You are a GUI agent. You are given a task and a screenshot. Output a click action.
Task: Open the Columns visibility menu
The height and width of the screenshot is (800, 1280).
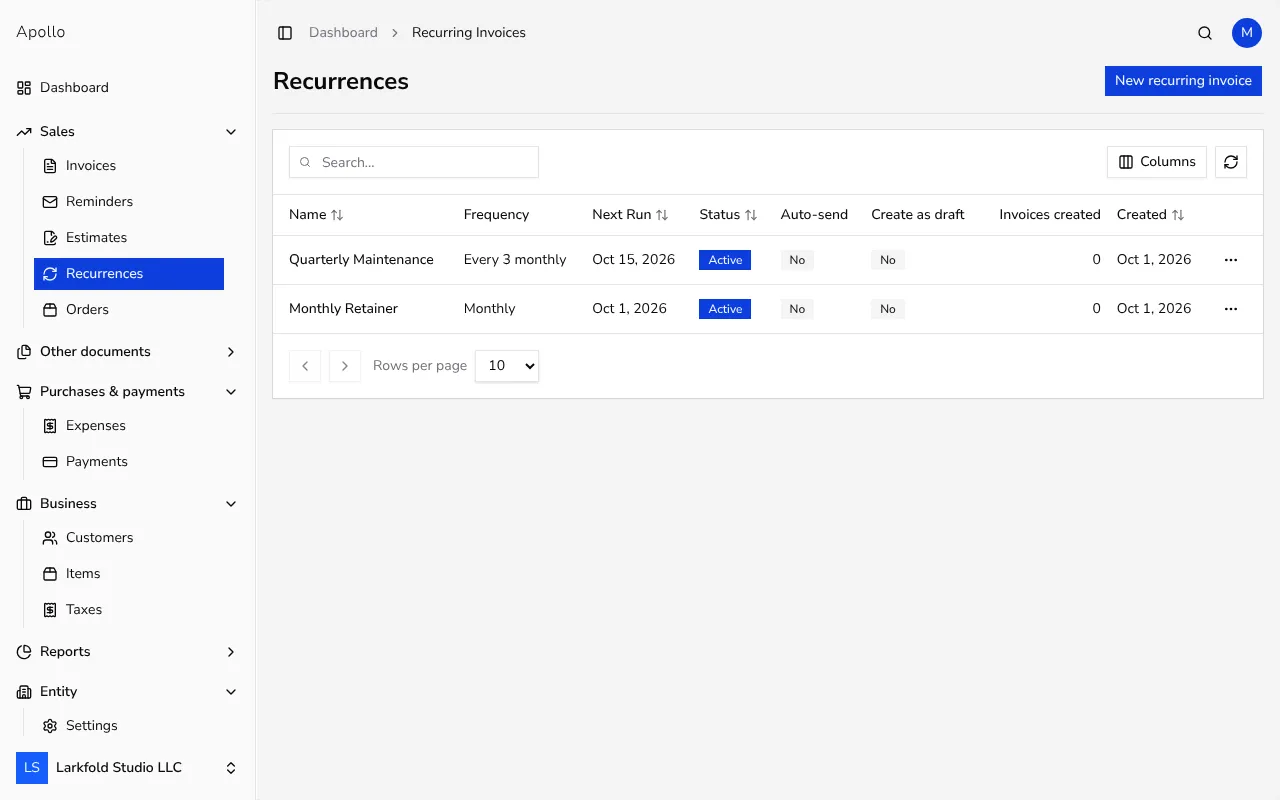tap(1157, 162)
